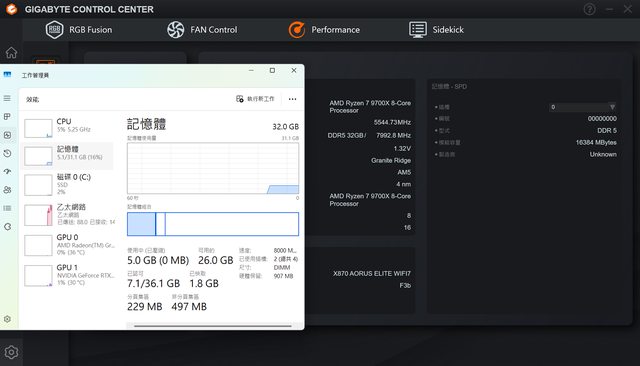Open Task Manager services page icon

point(7,226)
